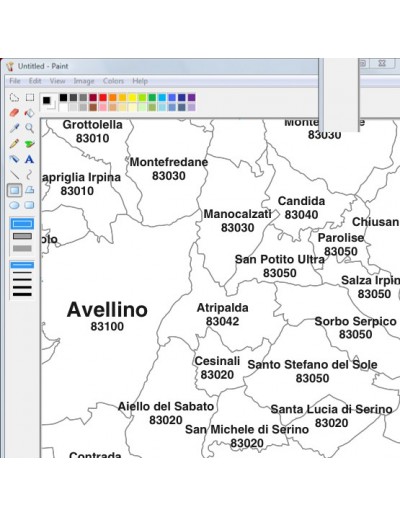Screen dimensions: 400x517
Task: Select the Magnifier tool
Action: tap(30, 128)
